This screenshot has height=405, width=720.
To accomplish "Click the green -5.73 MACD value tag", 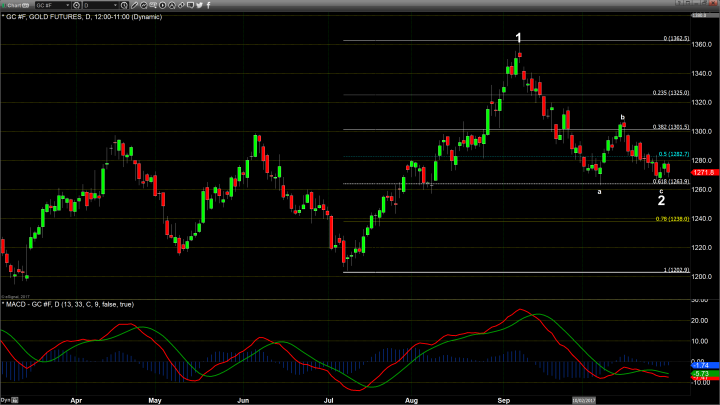I will pos(704,373).
